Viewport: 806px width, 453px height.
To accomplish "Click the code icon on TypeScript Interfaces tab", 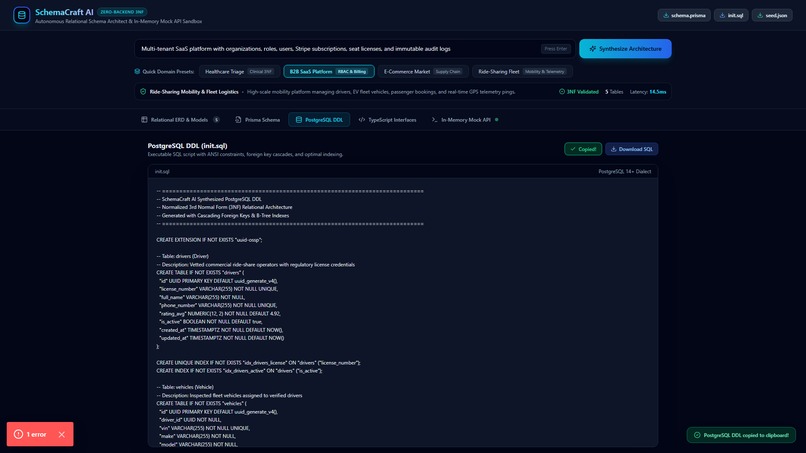I will point(362,120).
